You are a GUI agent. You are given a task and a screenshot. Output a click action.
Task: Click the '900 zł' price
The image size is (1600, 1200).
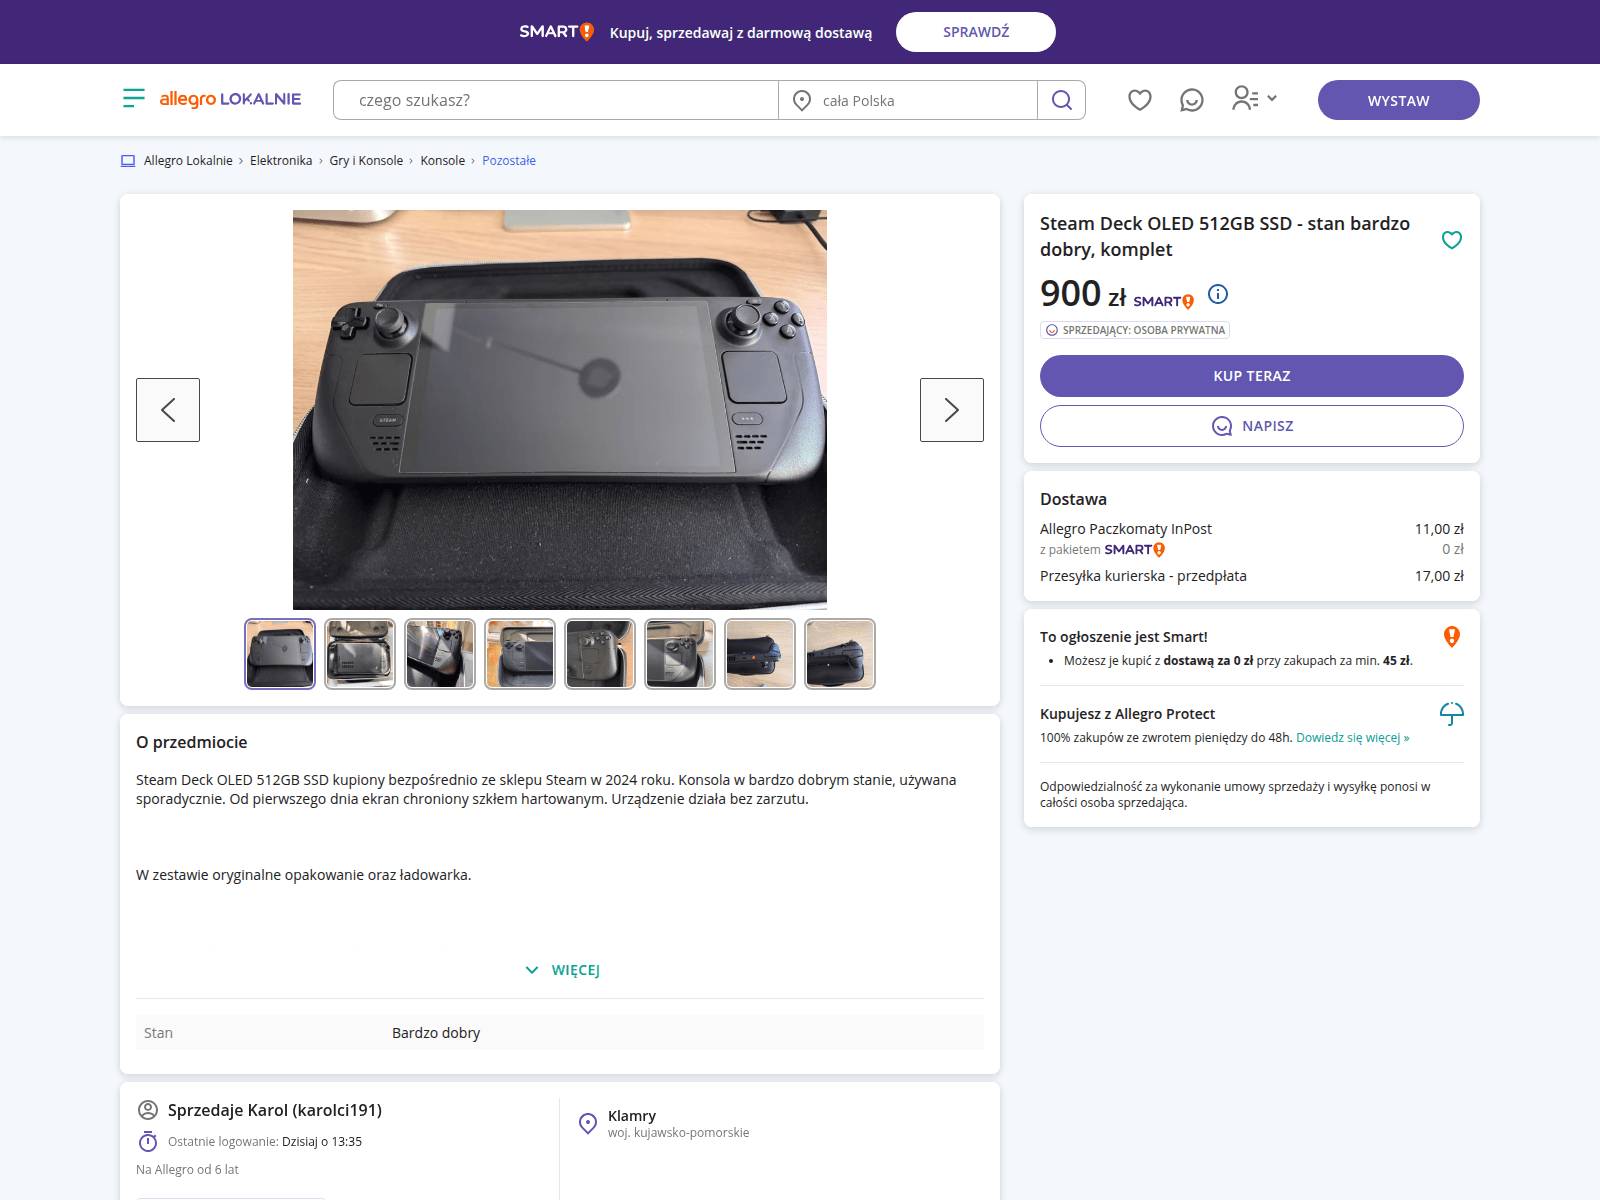coord(1083,294)
